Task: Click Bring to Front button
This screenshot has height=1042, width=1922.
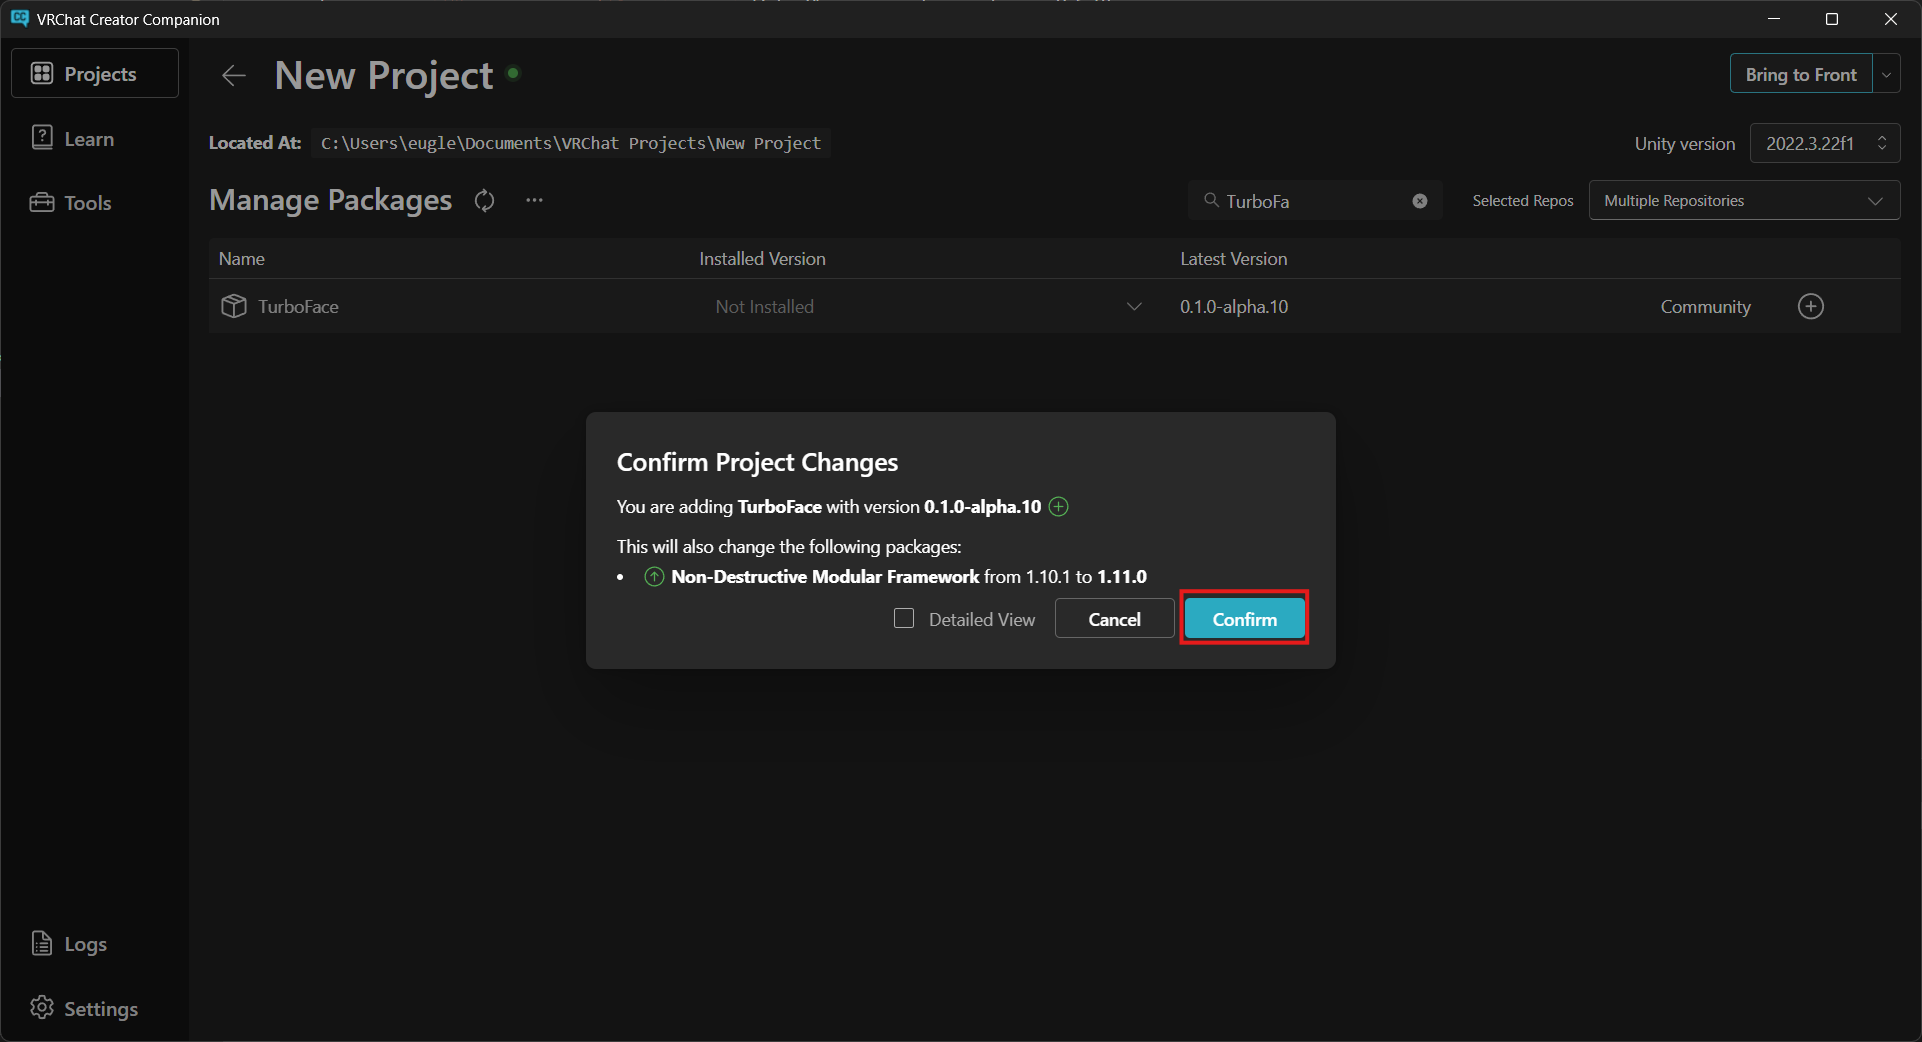Action: (x=1801, y=74)
